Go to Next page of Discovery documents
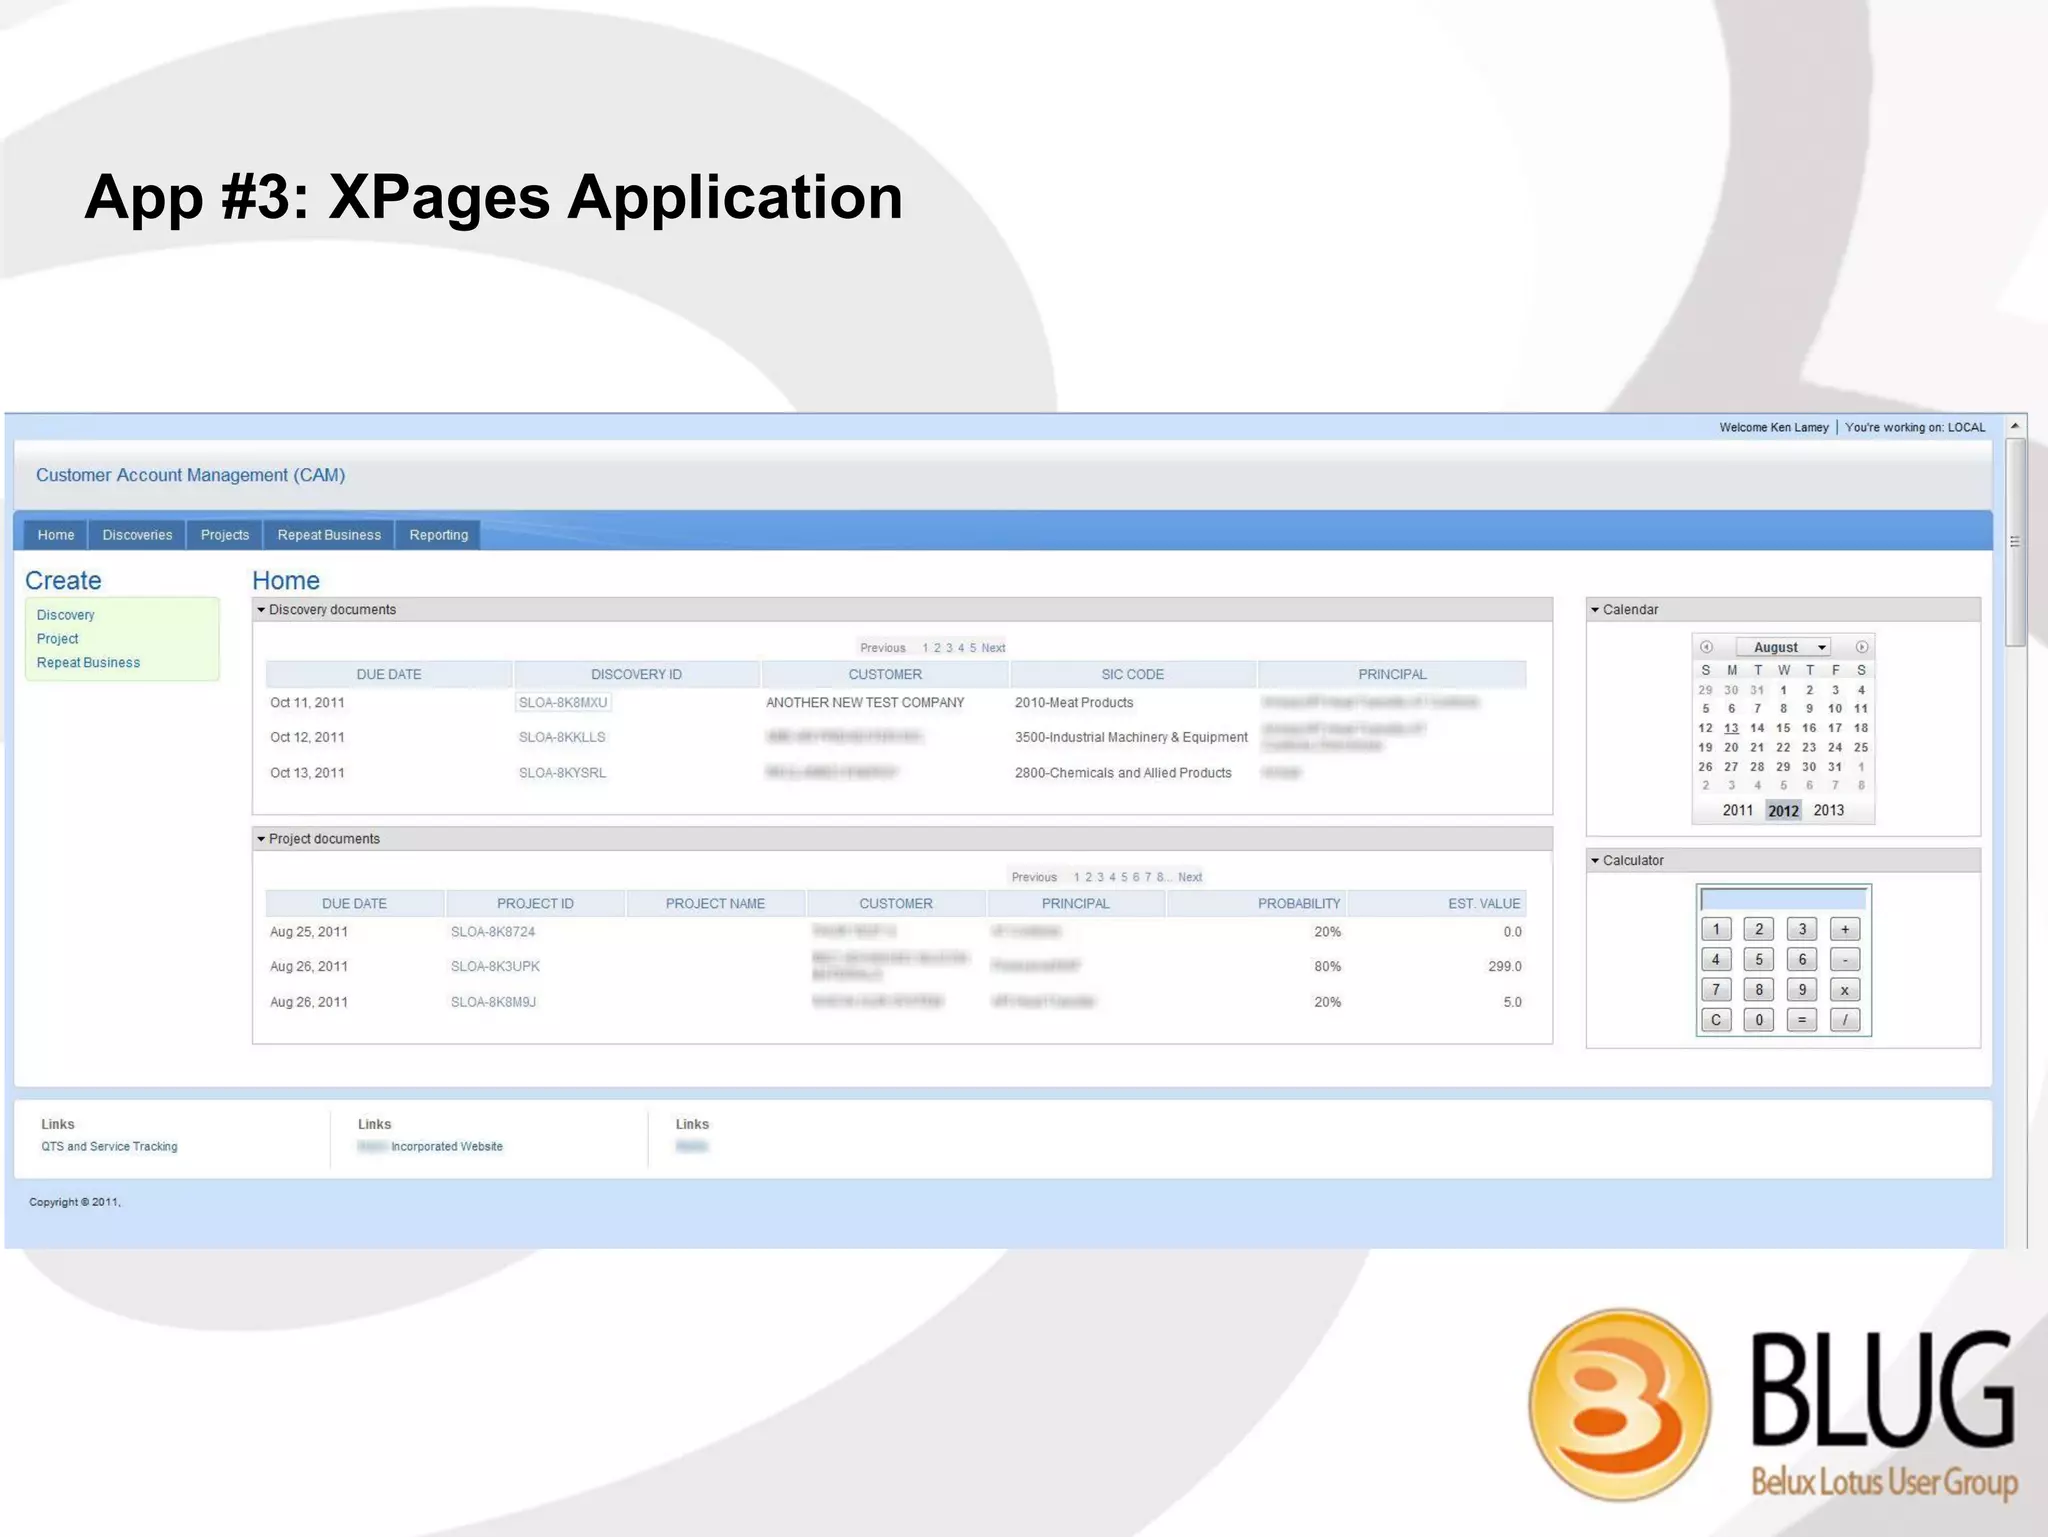 pyautogui.click(x=993, y=648)
